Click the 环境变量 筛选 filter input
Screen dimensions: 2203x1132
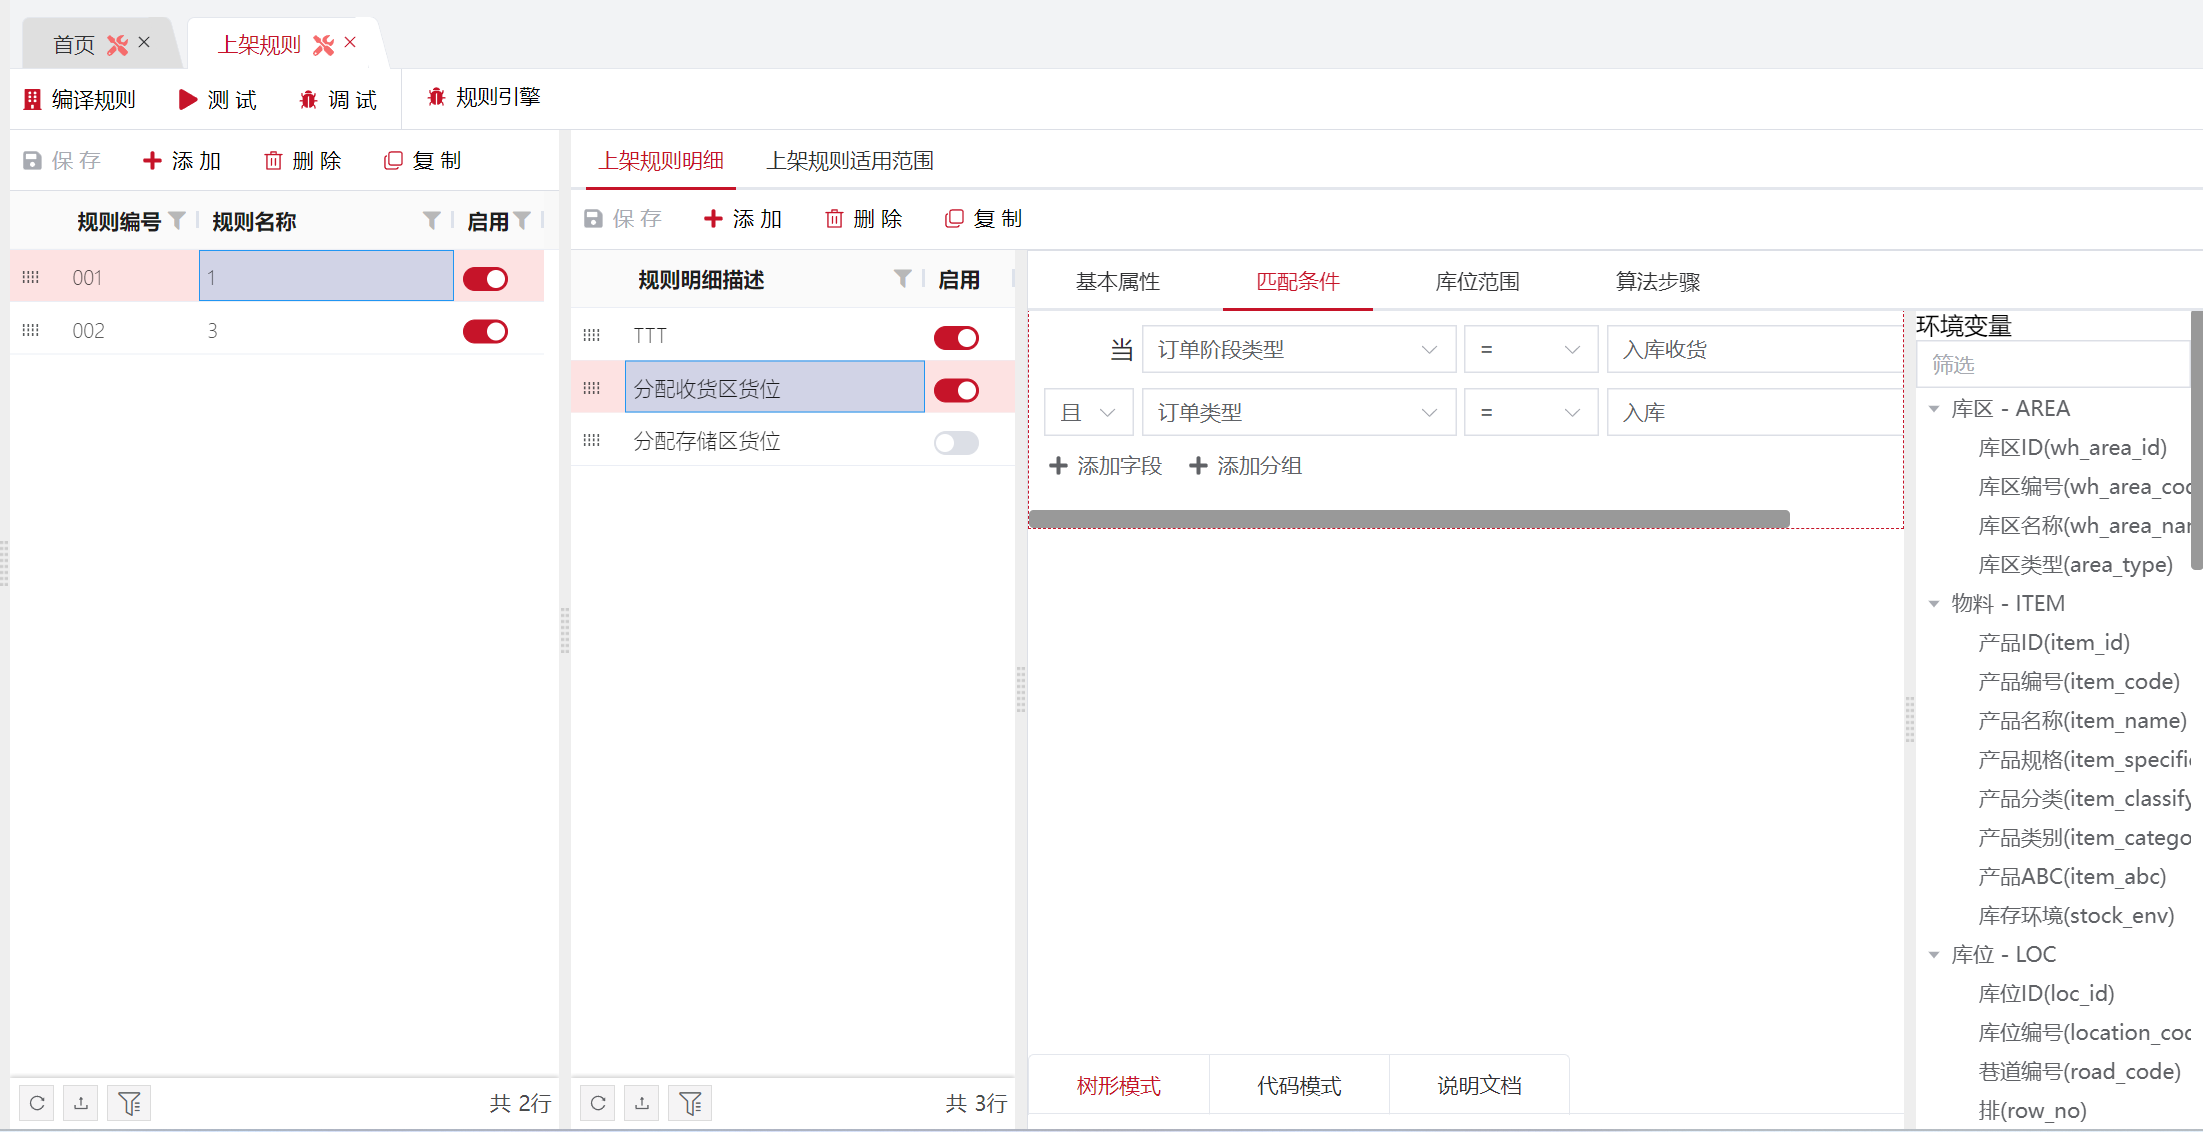coord(2050,365)
